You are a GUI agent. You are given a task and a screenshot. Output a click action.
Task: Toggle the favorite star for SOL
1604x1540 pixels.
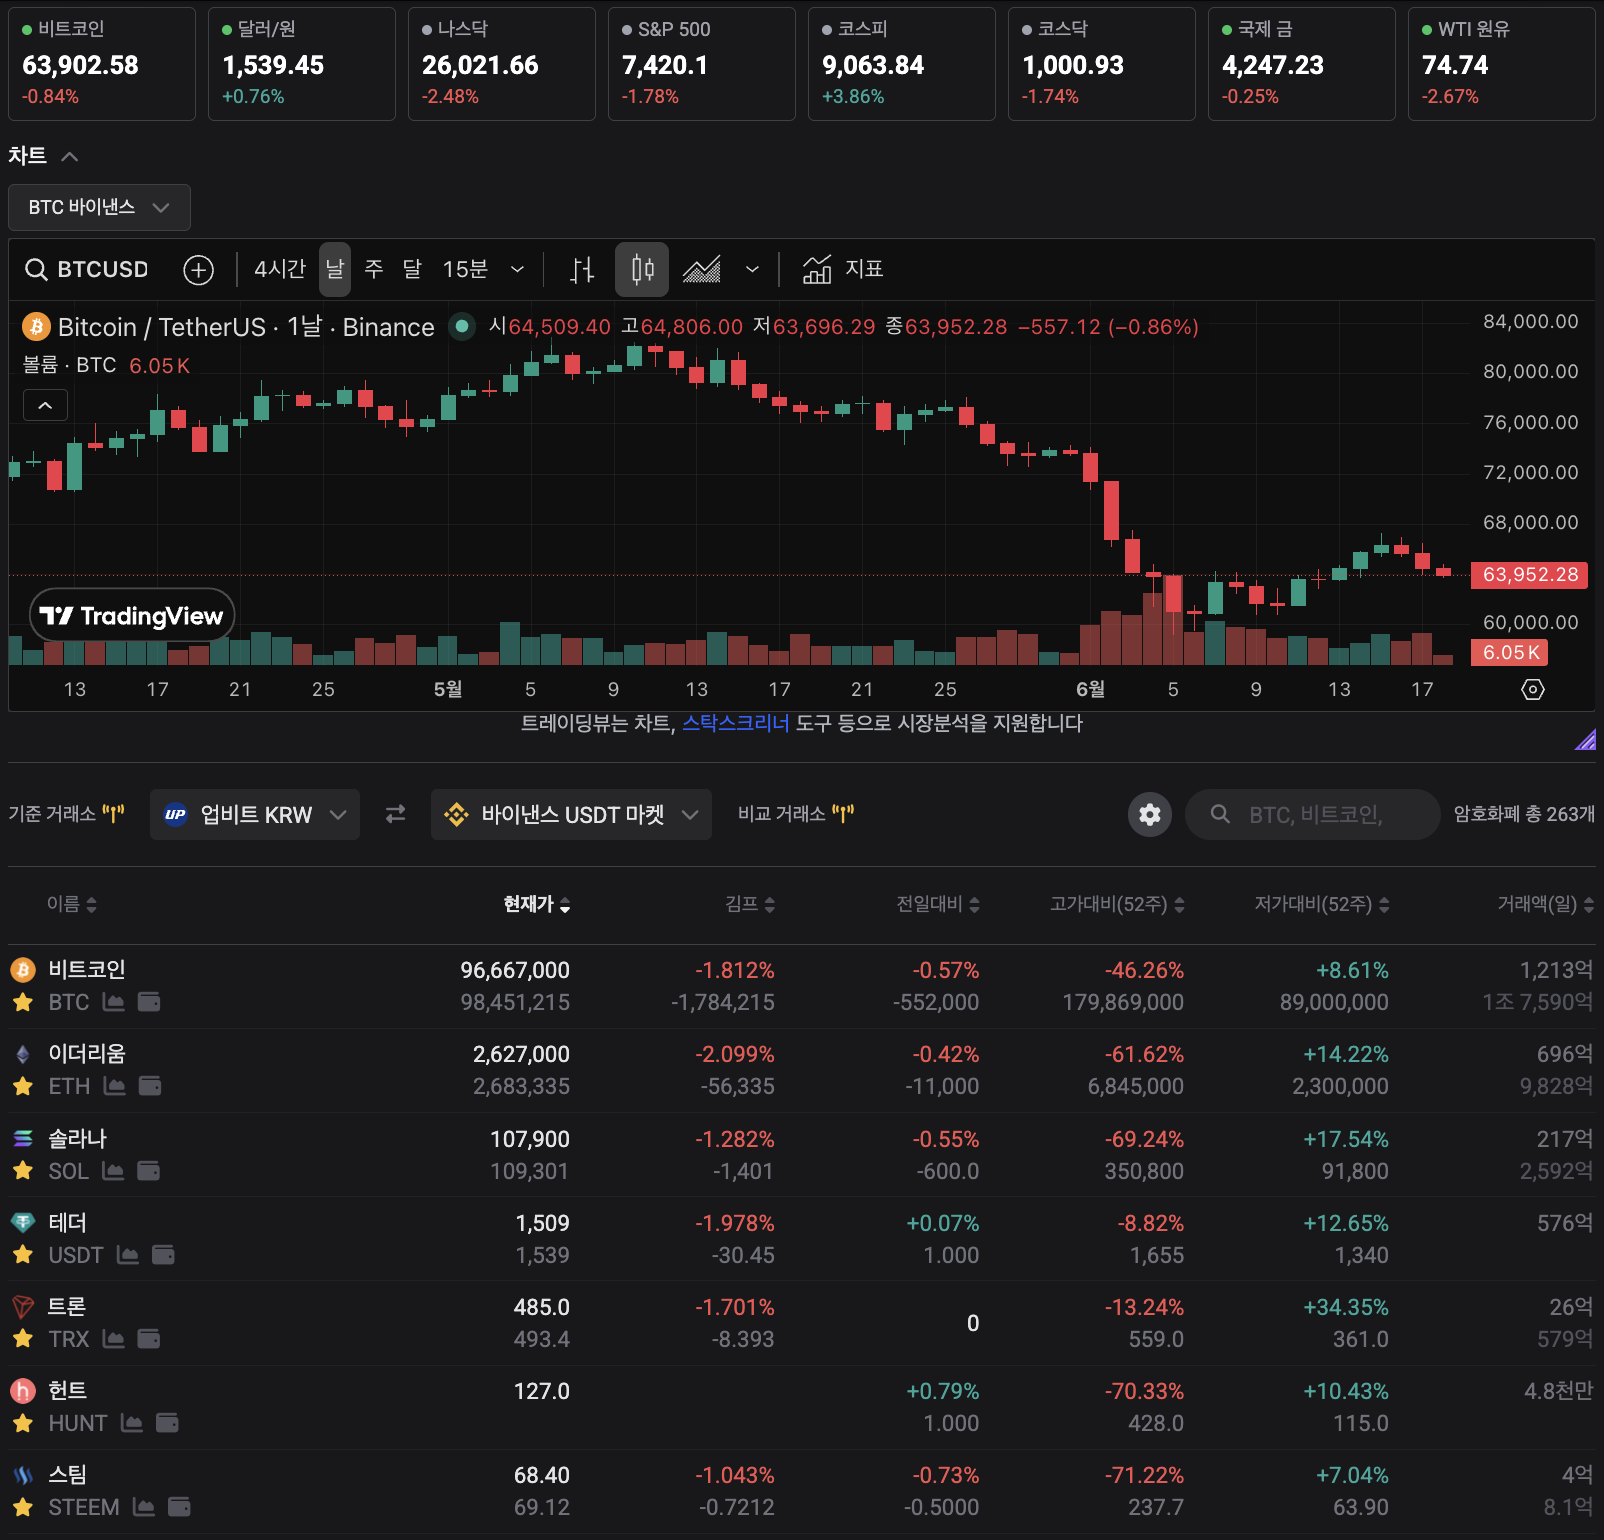tap(23, 1171)
